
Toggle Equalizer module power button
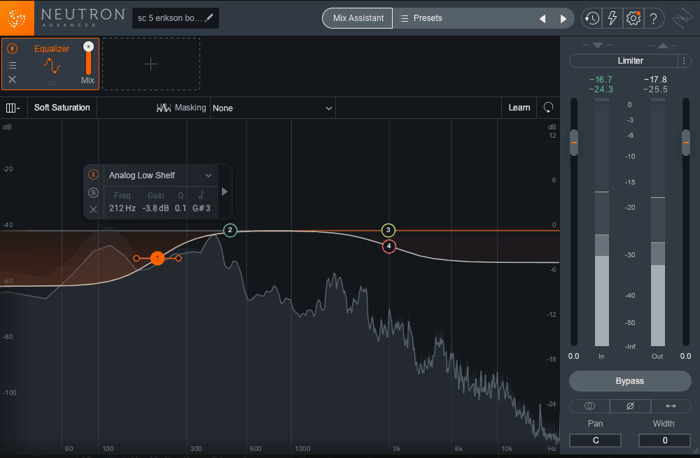(12, 49)
